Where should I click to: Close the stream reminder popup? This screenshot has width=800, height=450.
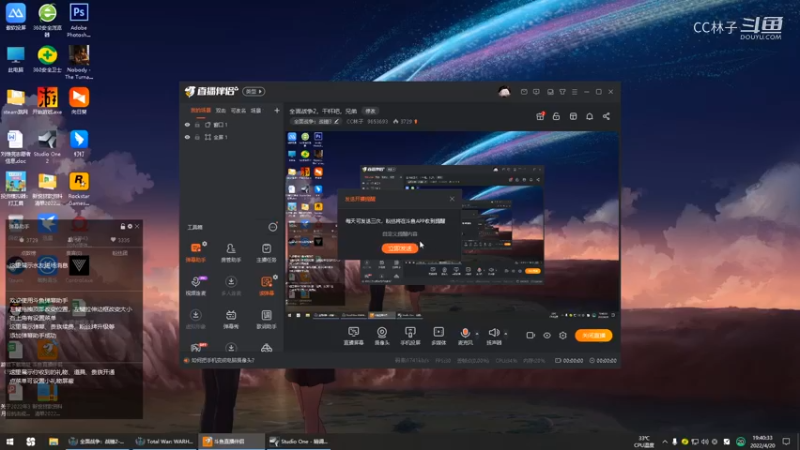point(452,198)
